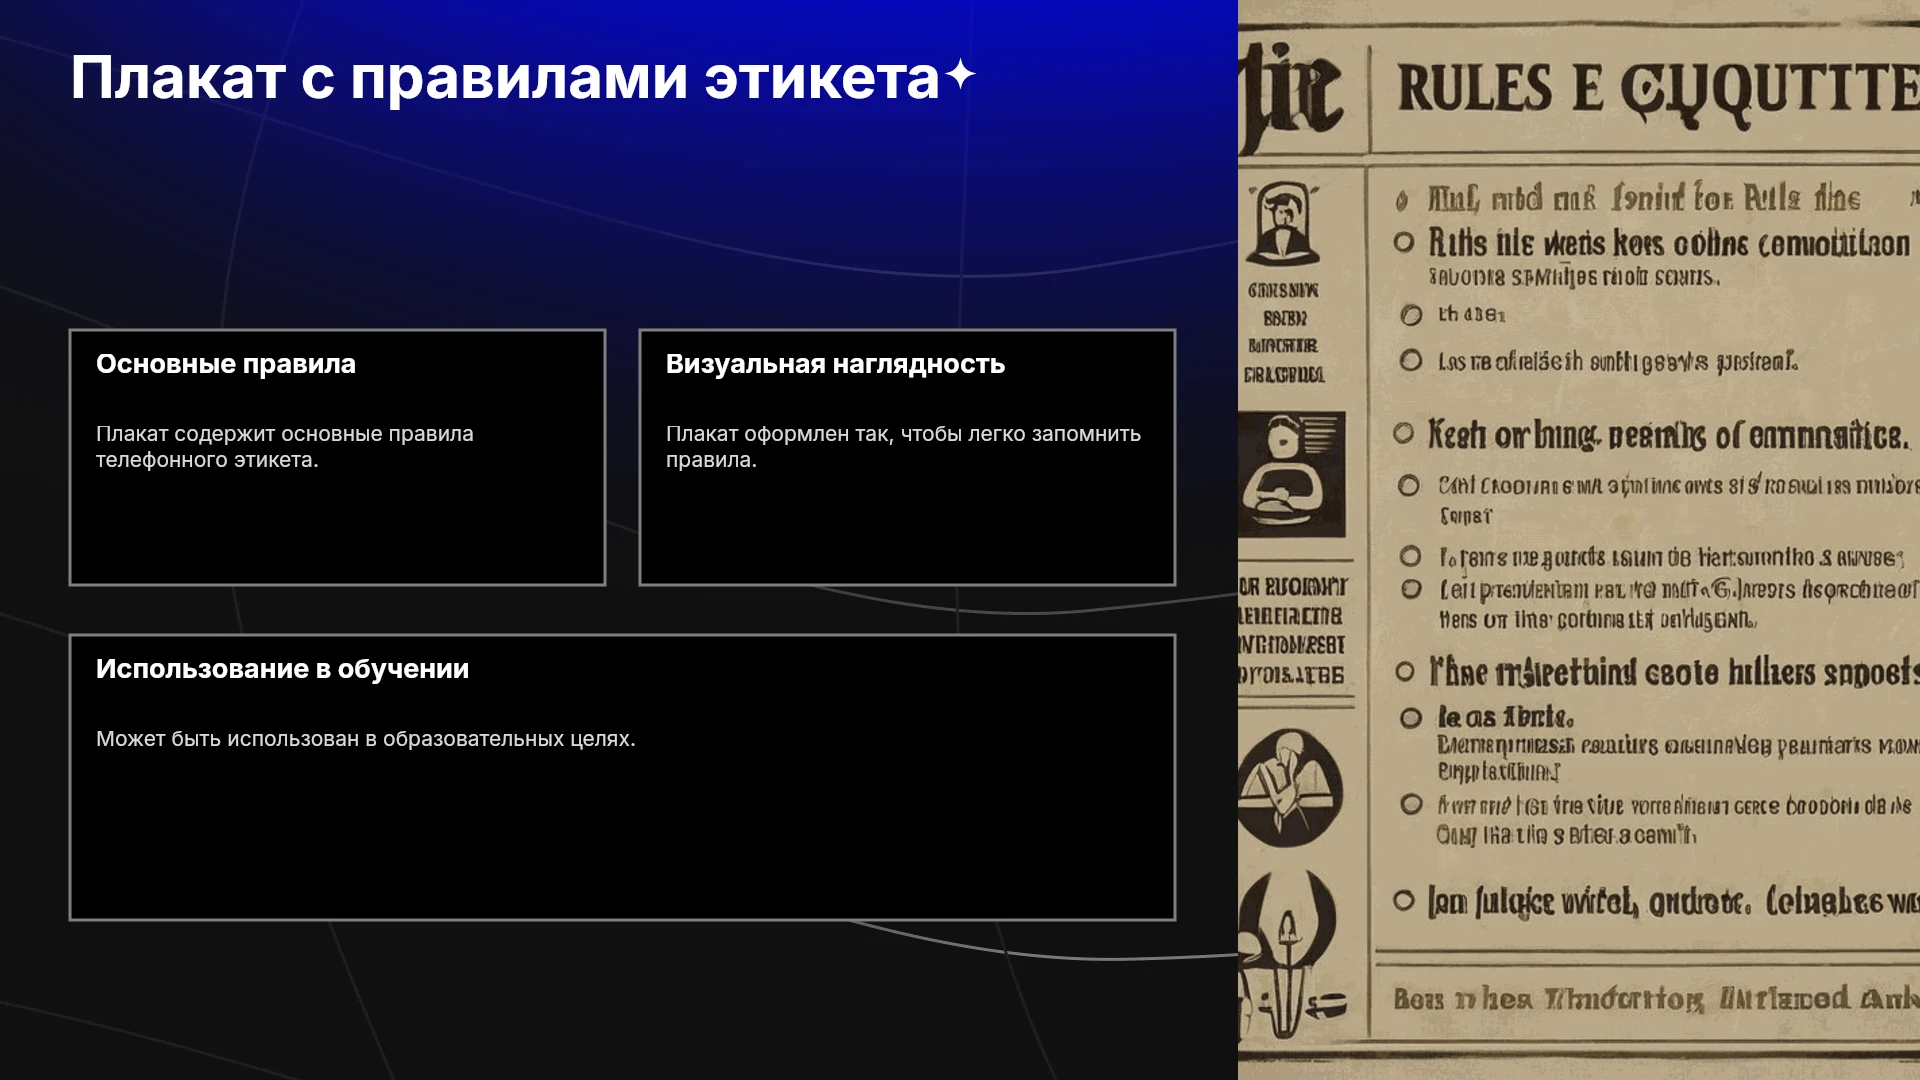Select the seated figure illustration in dark square
The height and width of the screenshot is (1080, 1920).
(x=1292, y=474)
